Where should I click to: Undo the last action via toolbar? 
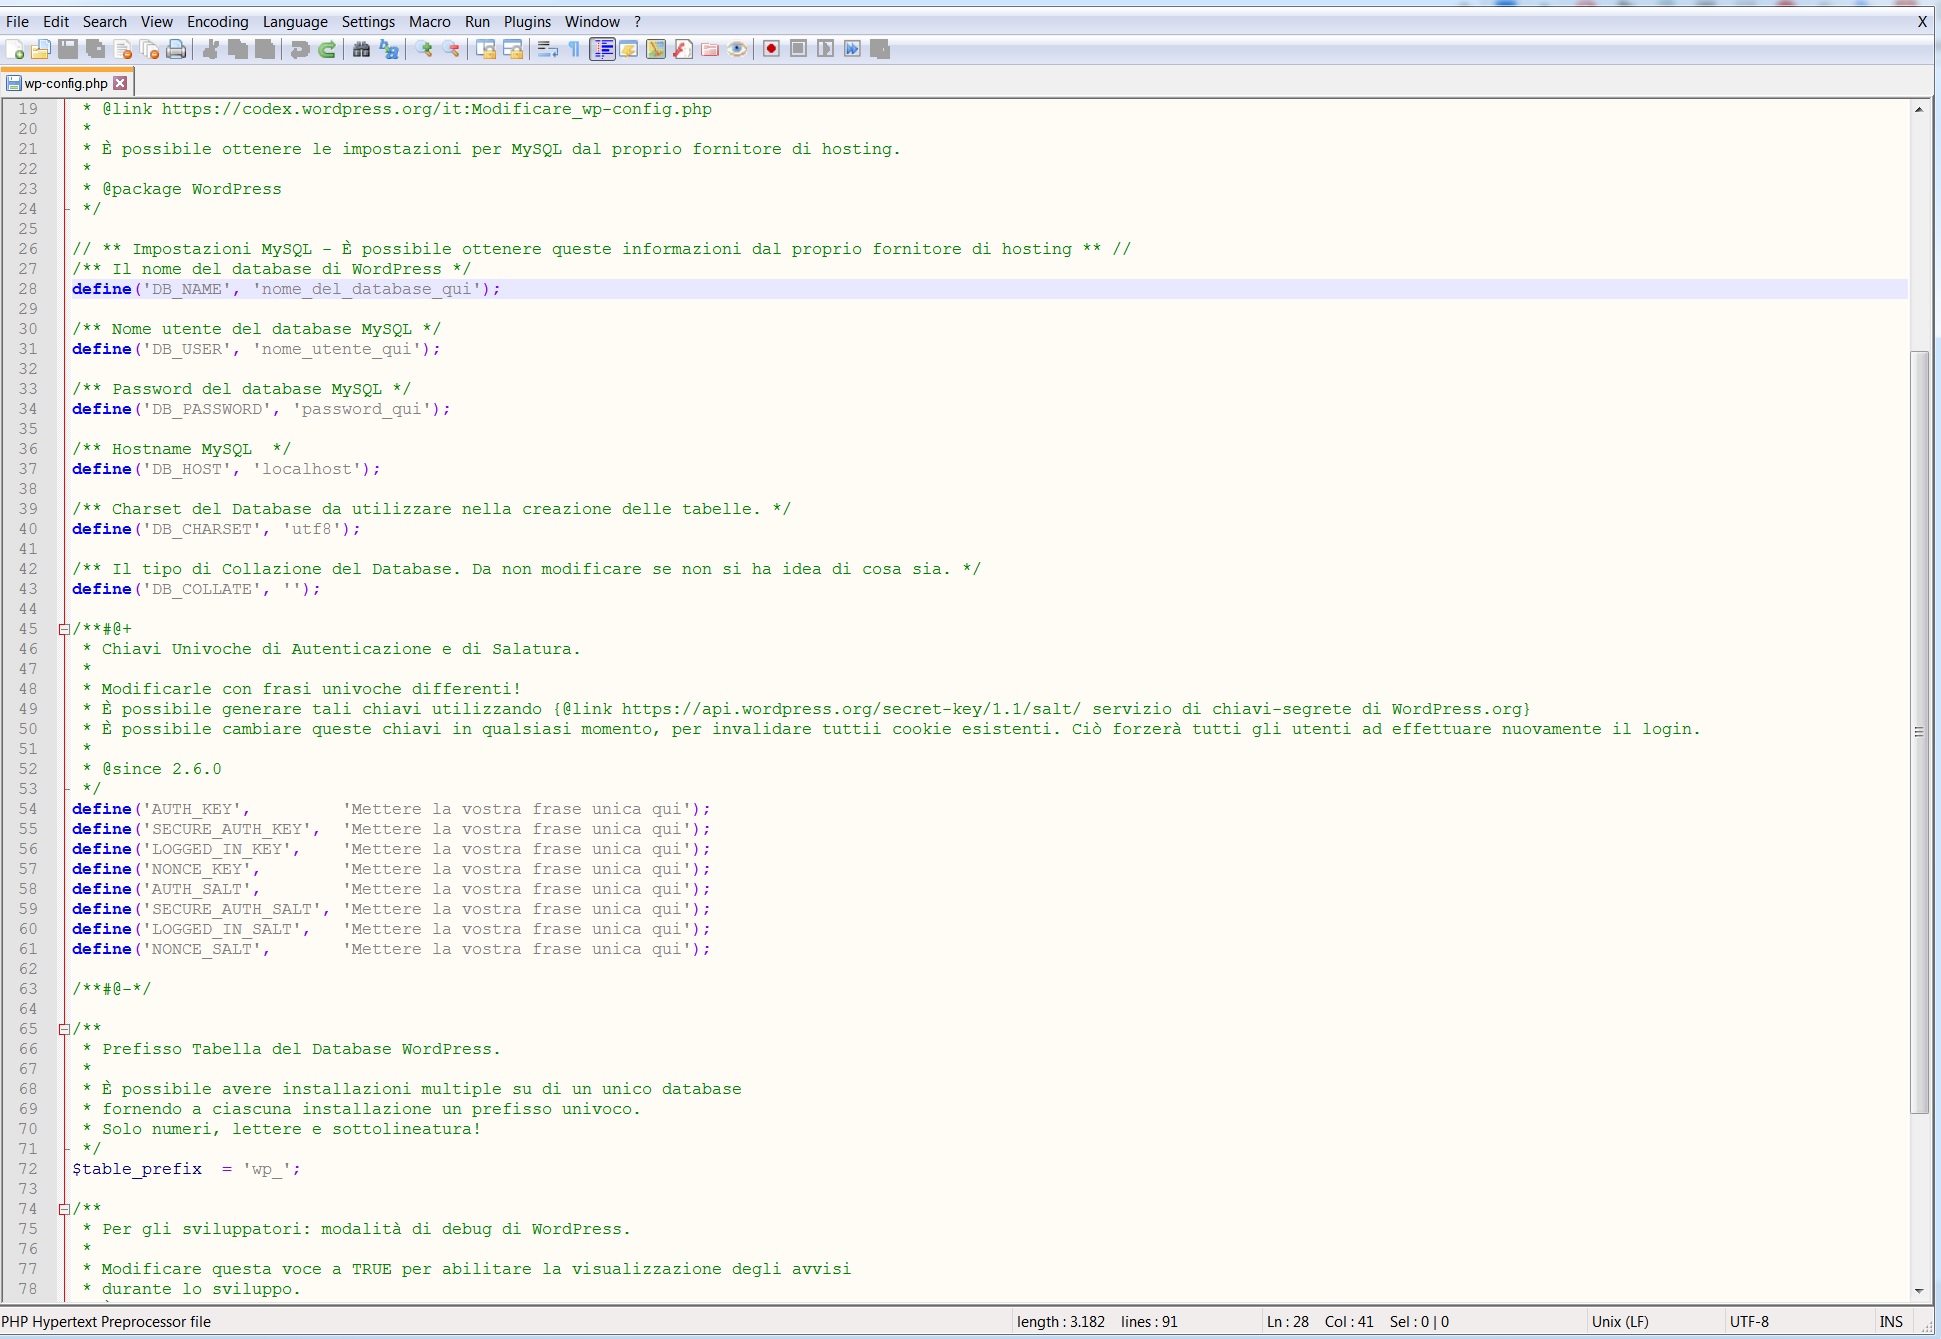tap(299, 49)
